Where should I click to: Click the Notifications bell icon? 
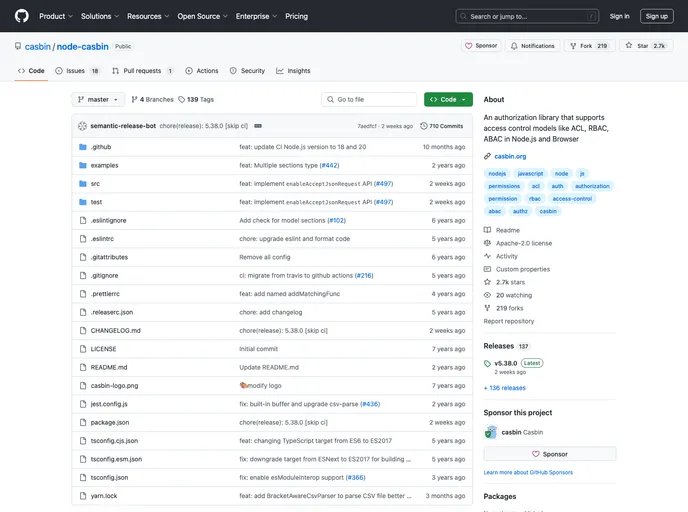coord(514,46)
